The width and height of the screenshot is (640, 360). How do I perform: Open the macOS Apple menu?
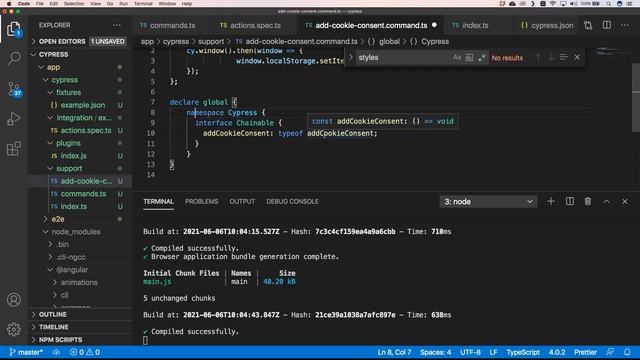pos(9,3)
